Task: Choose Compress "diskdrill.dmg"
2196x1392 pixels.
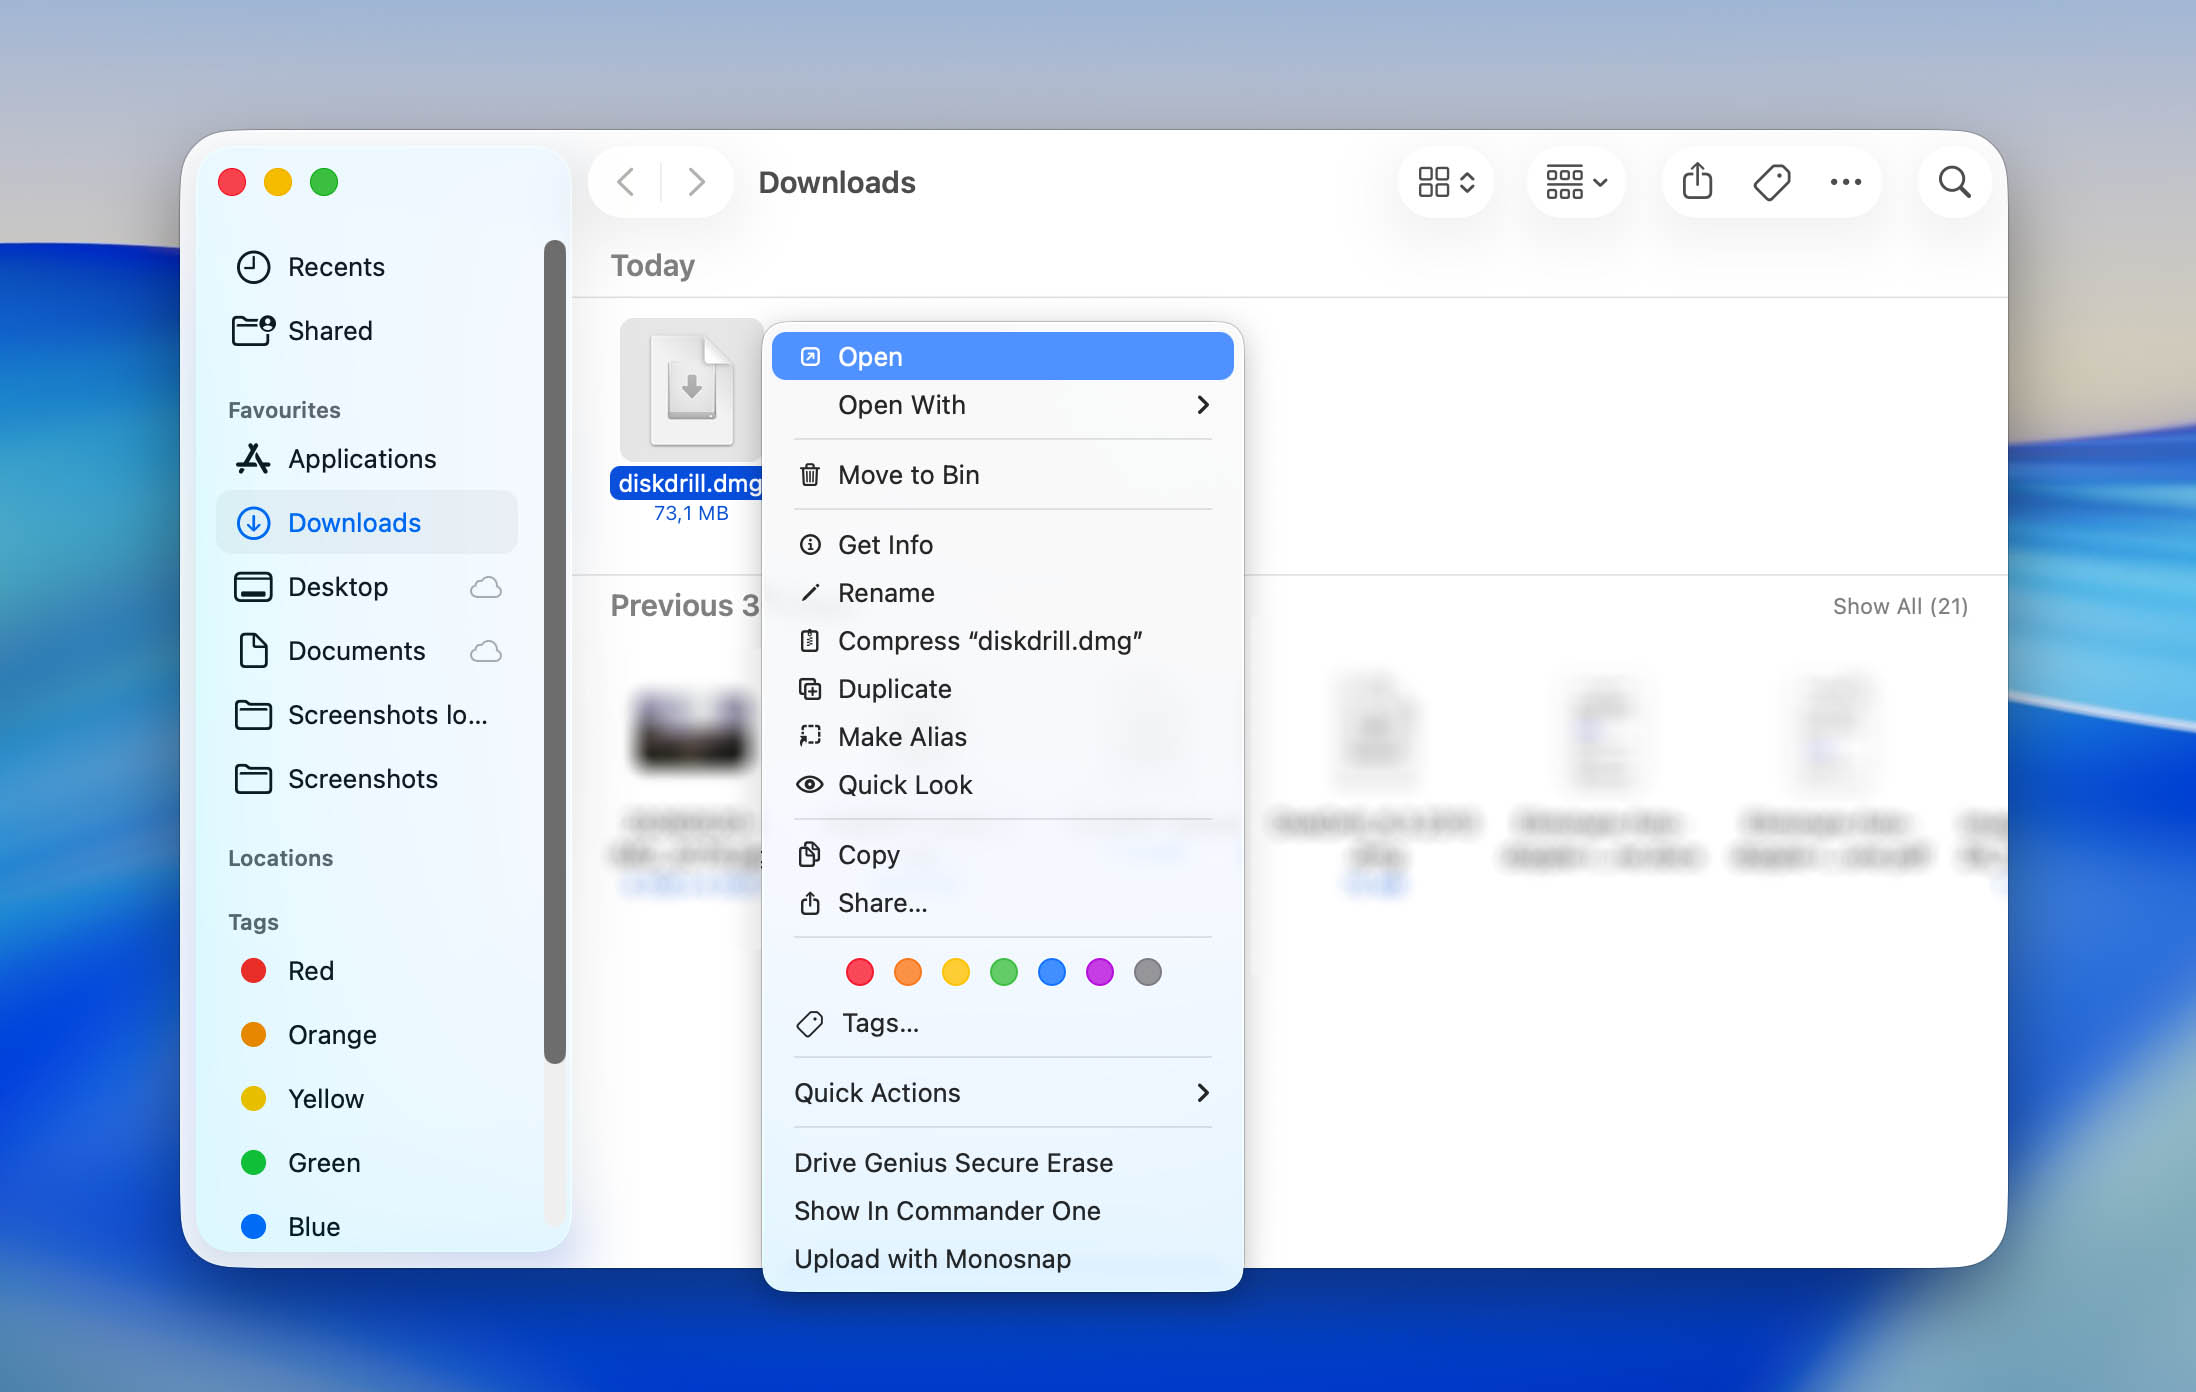Action: (x=1002, y=641)
